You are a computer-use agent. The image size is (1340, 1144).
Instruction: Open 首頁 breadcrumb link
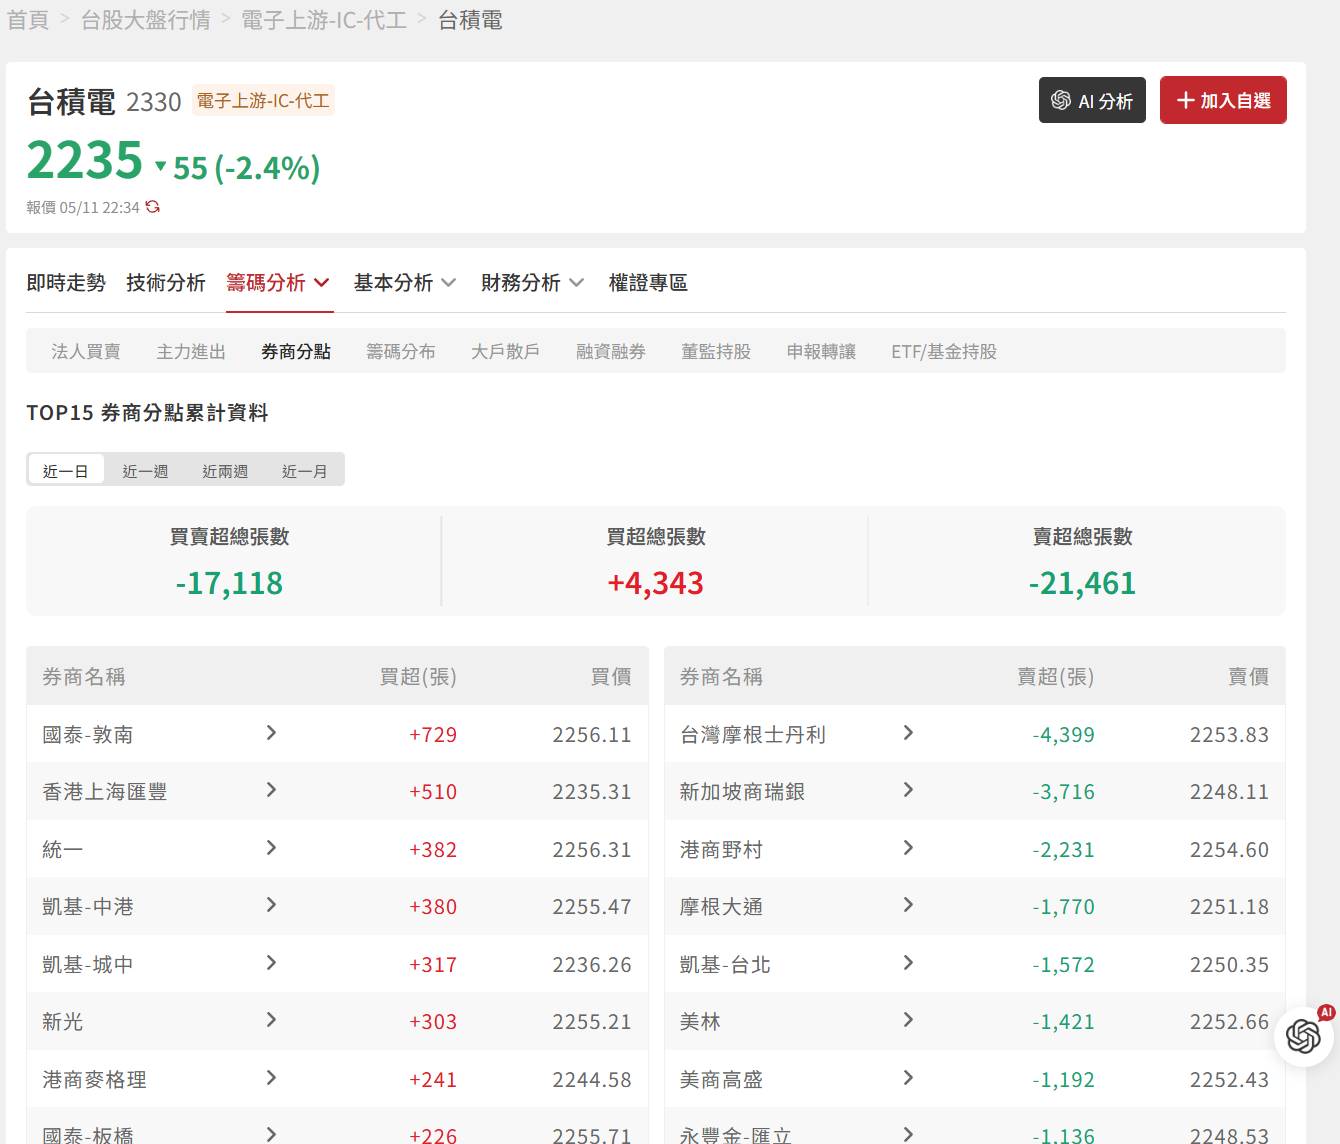(28, 20)
